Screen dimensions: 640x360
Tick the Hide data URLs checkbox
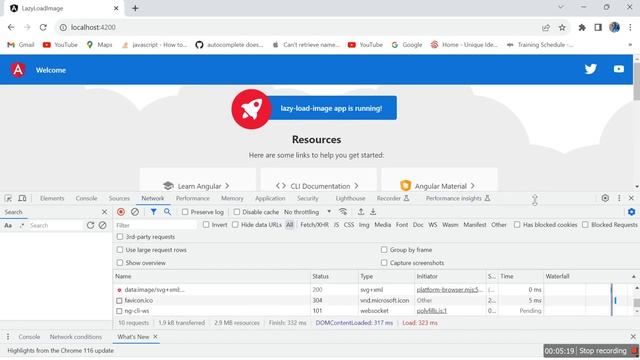click(235, 224)
